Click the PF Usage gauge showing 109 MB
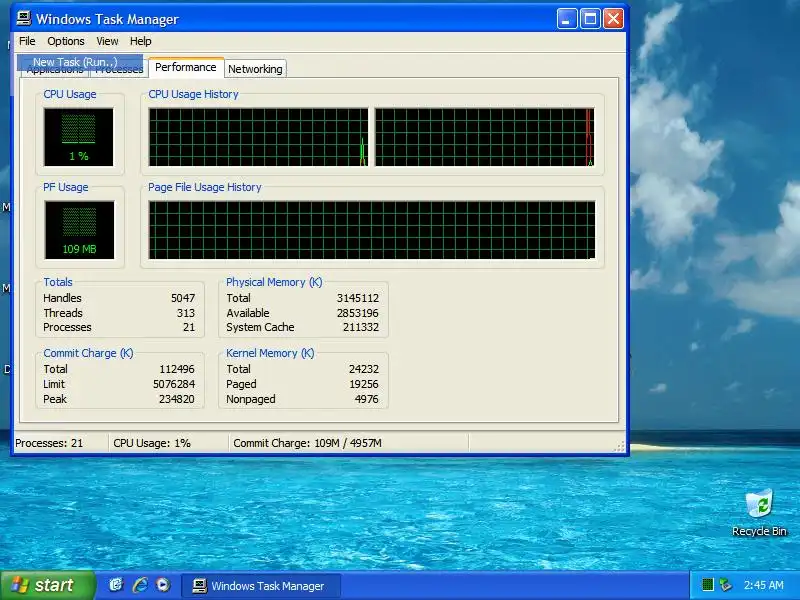Screen dimensions: 800x600 click(79, 230)
